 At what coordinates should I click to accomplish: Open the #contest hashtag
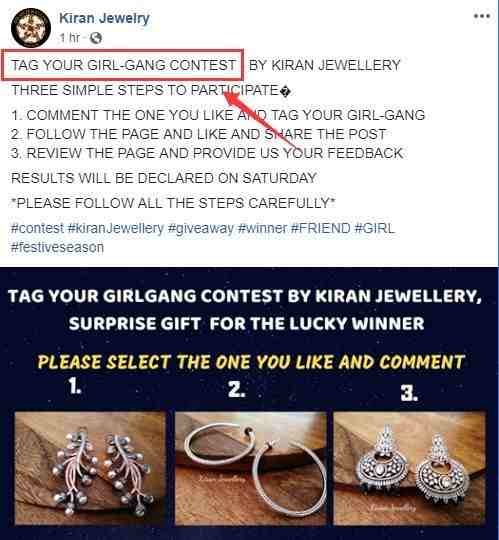click(x=38, y=228)
